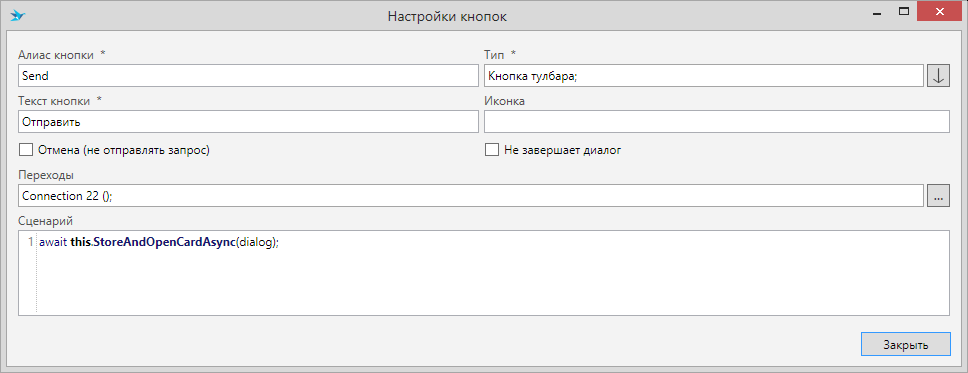
Task: Select the Переходы field showing Connection 22
Action: (471, 196)
